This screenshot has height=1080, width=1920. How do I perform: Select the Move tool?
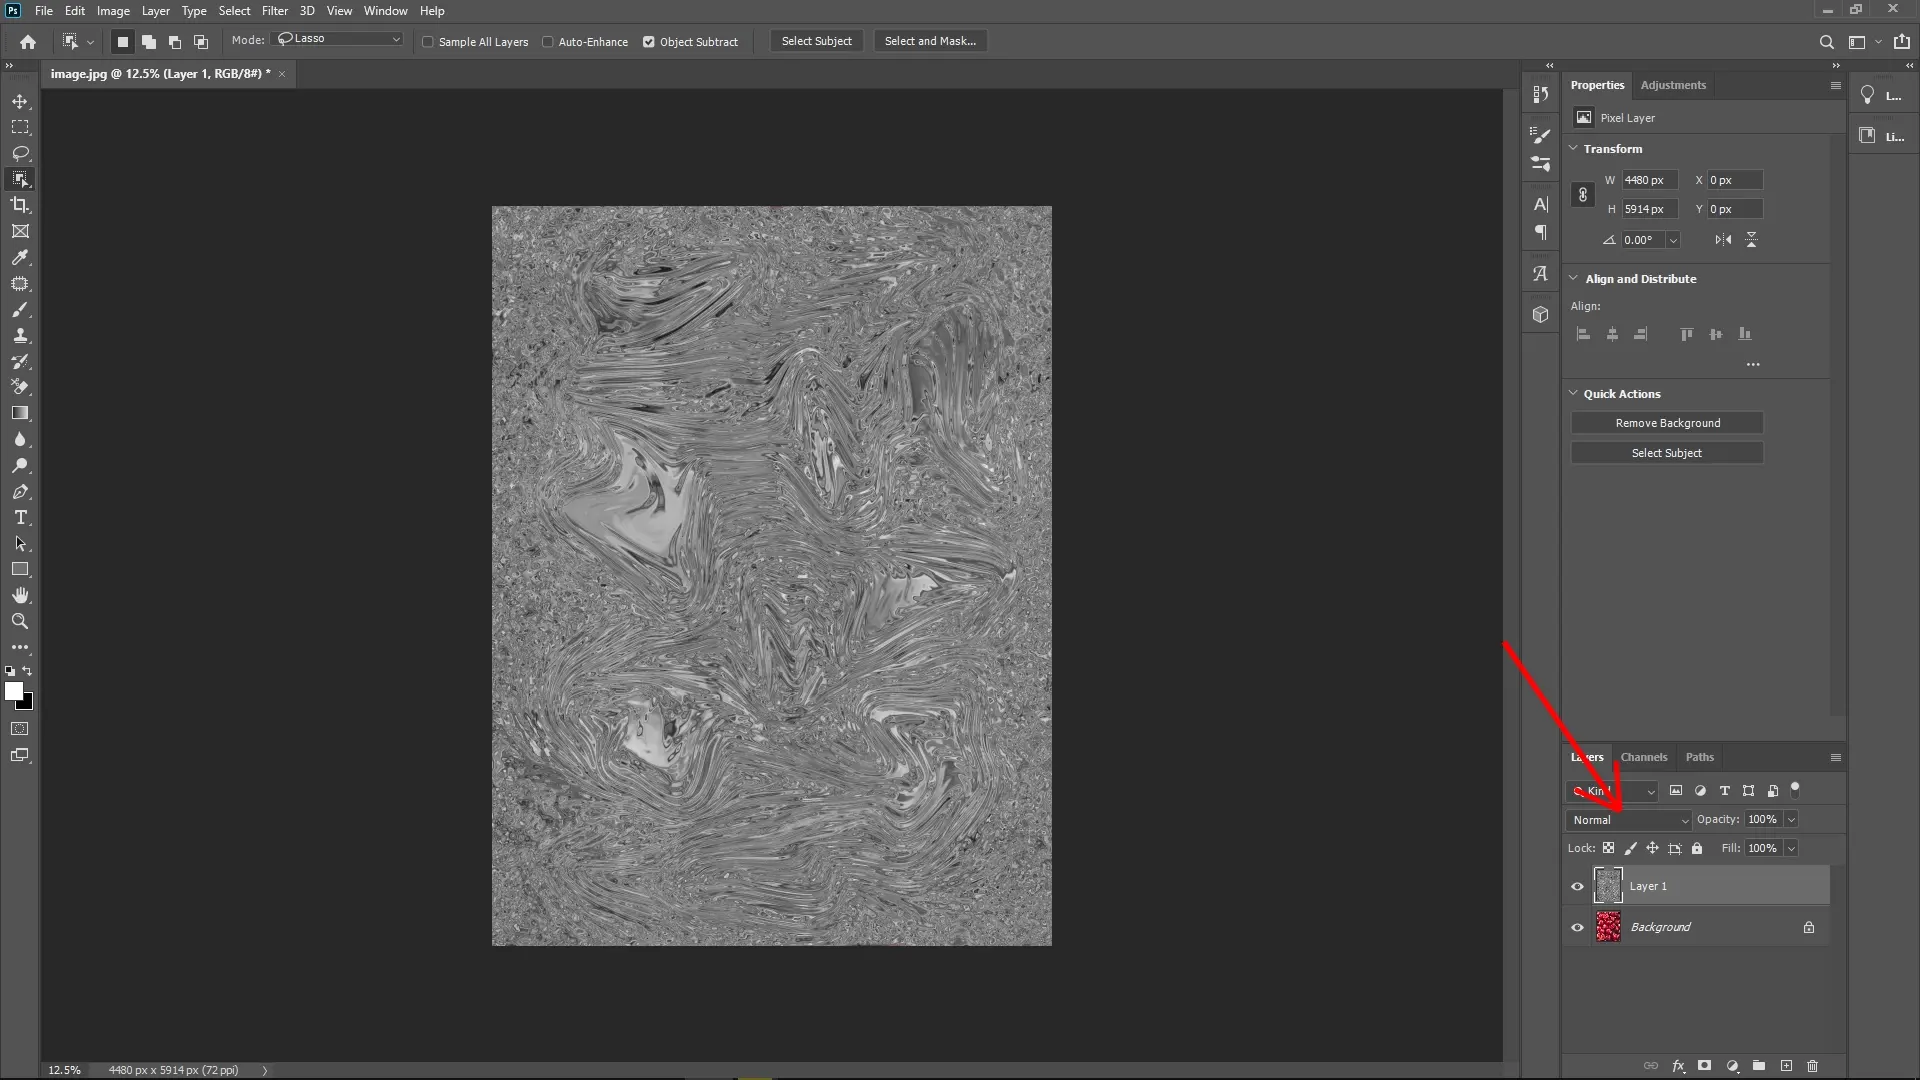(x=20, y=101)
